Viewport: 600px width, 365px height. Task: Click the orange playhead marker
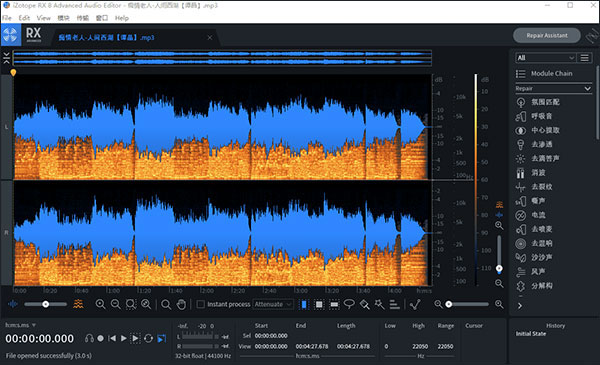(x=13, y=73)
